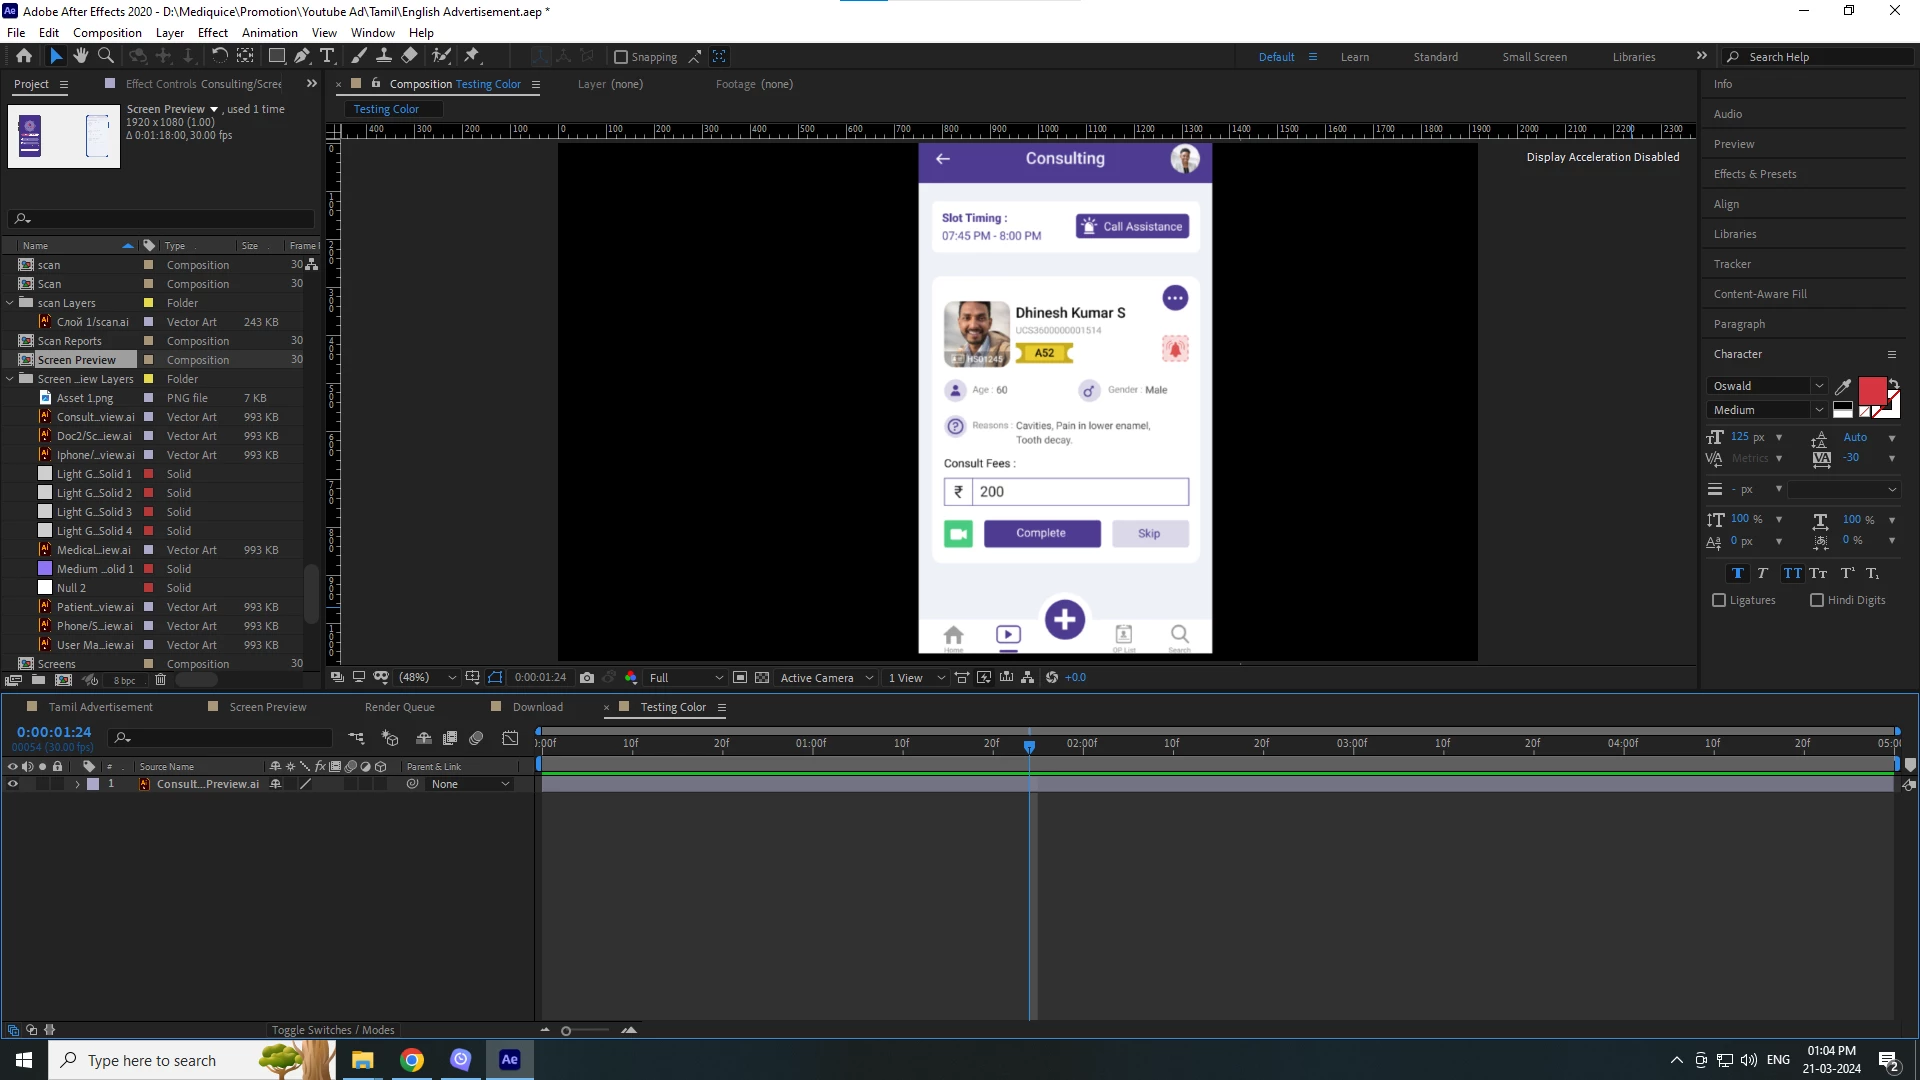Screen dimensions: 1920x1080
Task: Hide the Consult Preview layer with eye icon
Action: point(13,784)
